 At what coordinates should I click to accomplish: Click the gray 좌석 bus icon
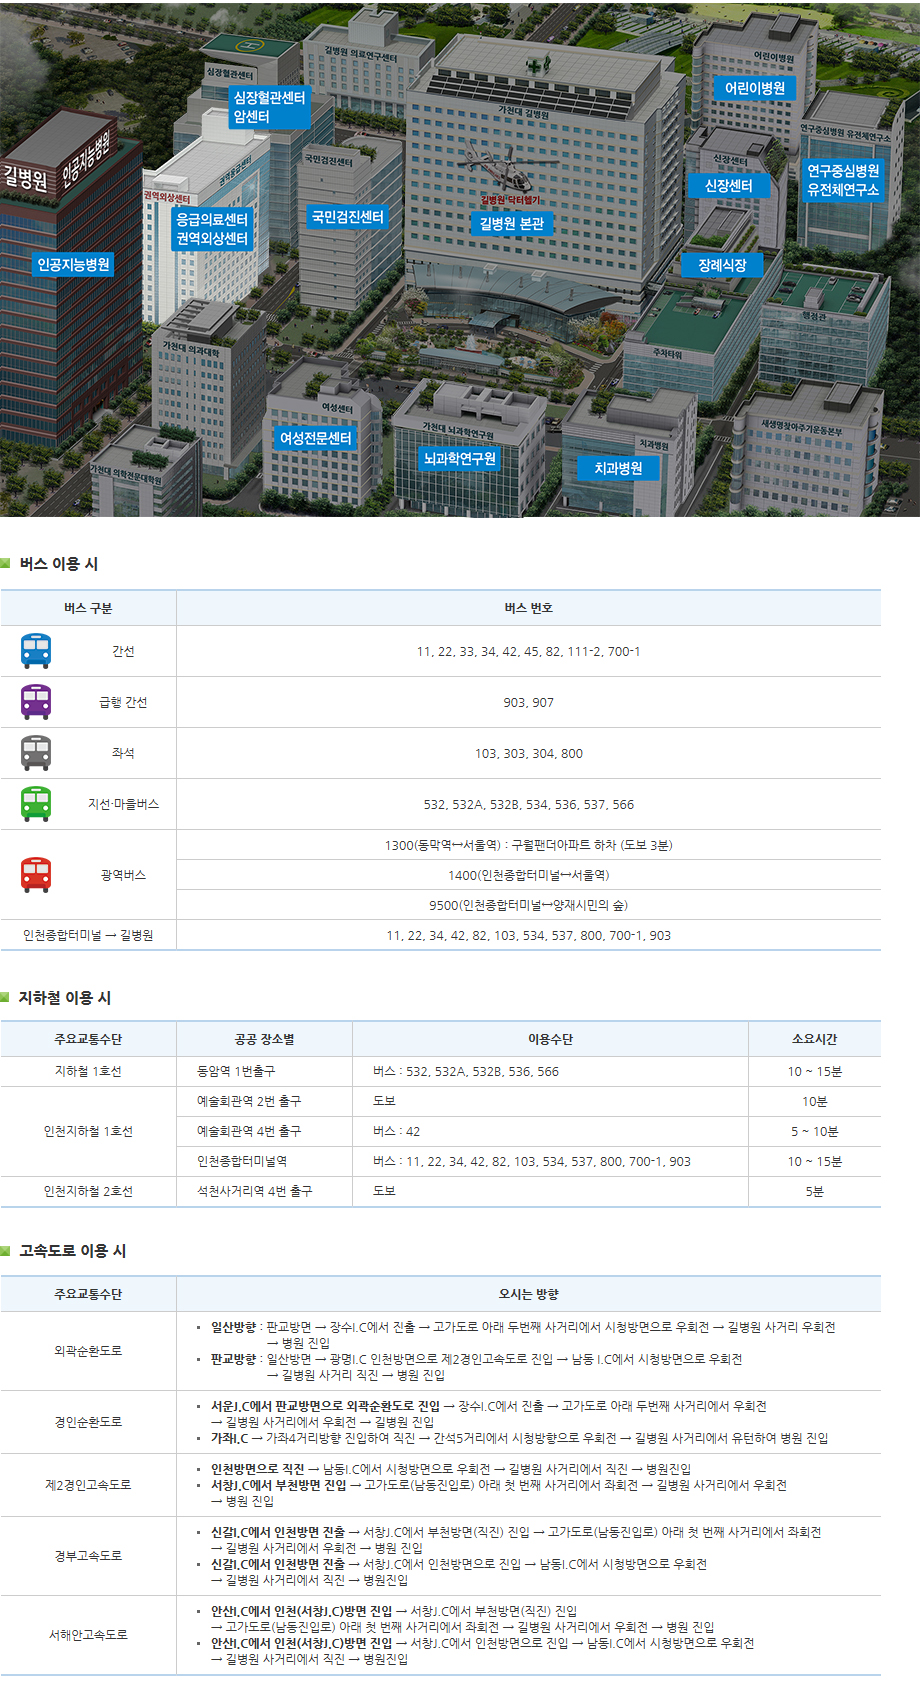click(x=36, y=753)
